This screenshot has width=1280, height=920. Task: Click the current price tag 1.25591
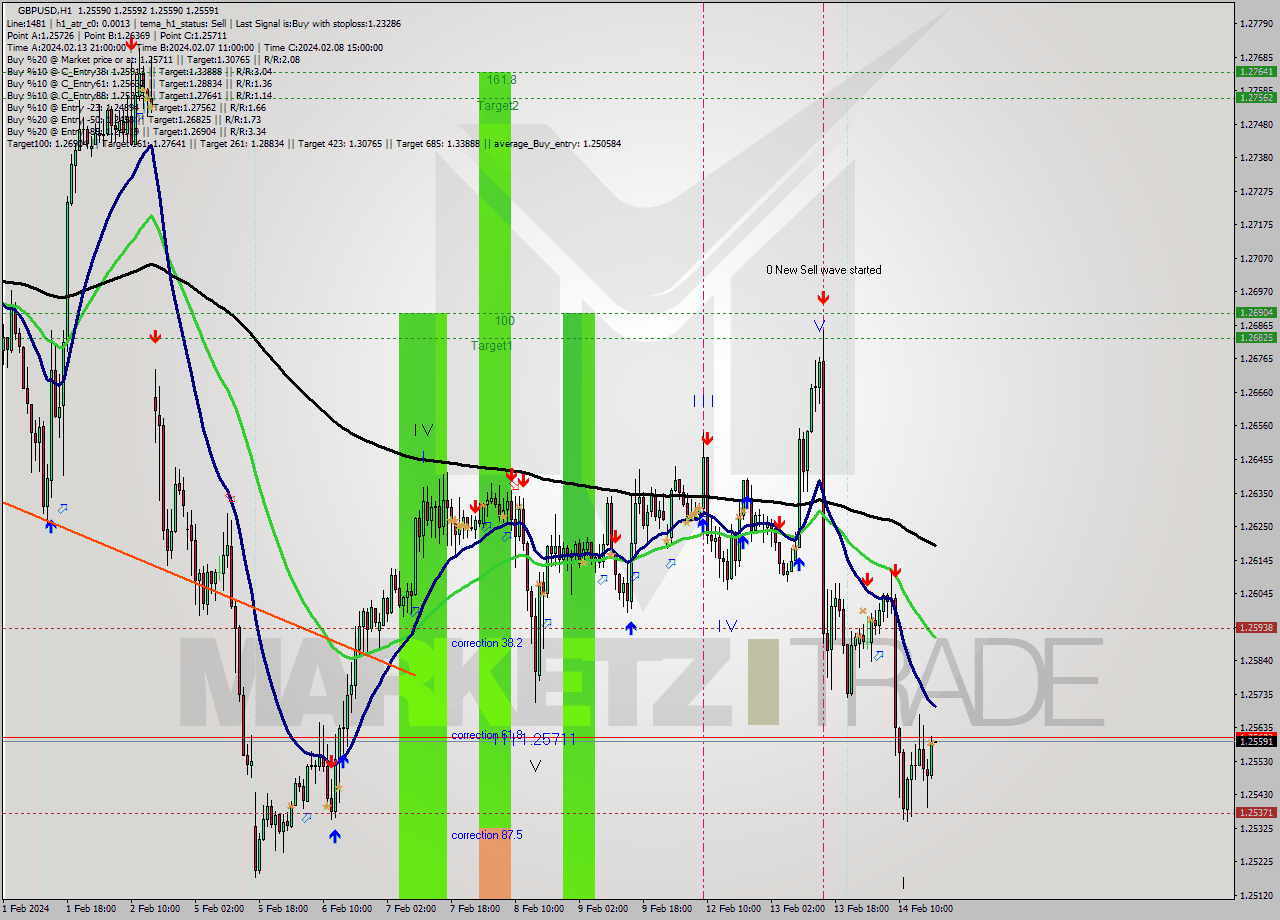click(x=1256, y=741)
